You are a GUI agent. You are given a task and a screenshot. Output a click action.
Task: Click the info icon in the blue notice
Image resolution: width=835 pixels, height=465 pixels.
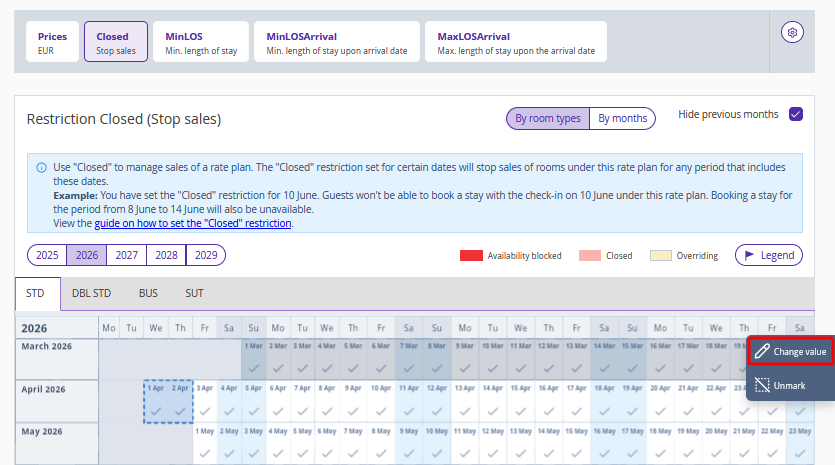tap(41, 167)
